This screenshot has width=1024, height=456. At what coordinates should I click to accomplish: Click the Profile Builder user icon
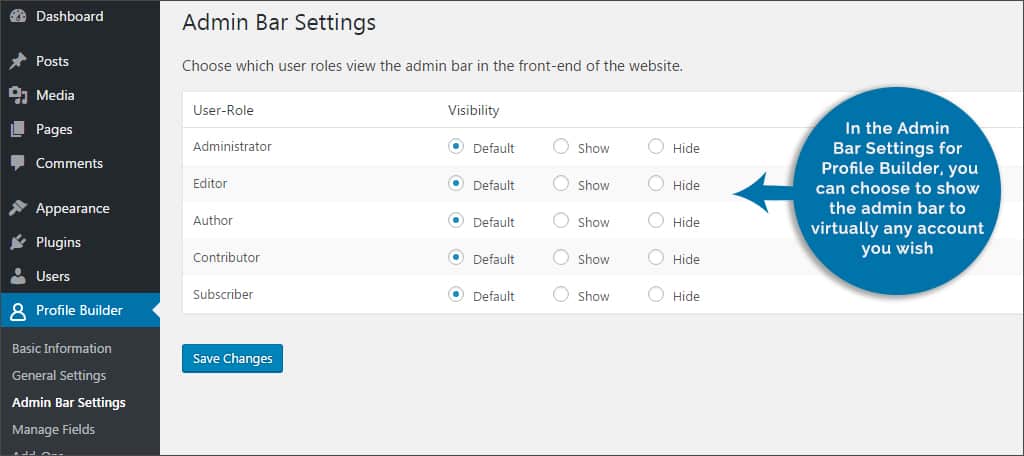tap(18, 311)
